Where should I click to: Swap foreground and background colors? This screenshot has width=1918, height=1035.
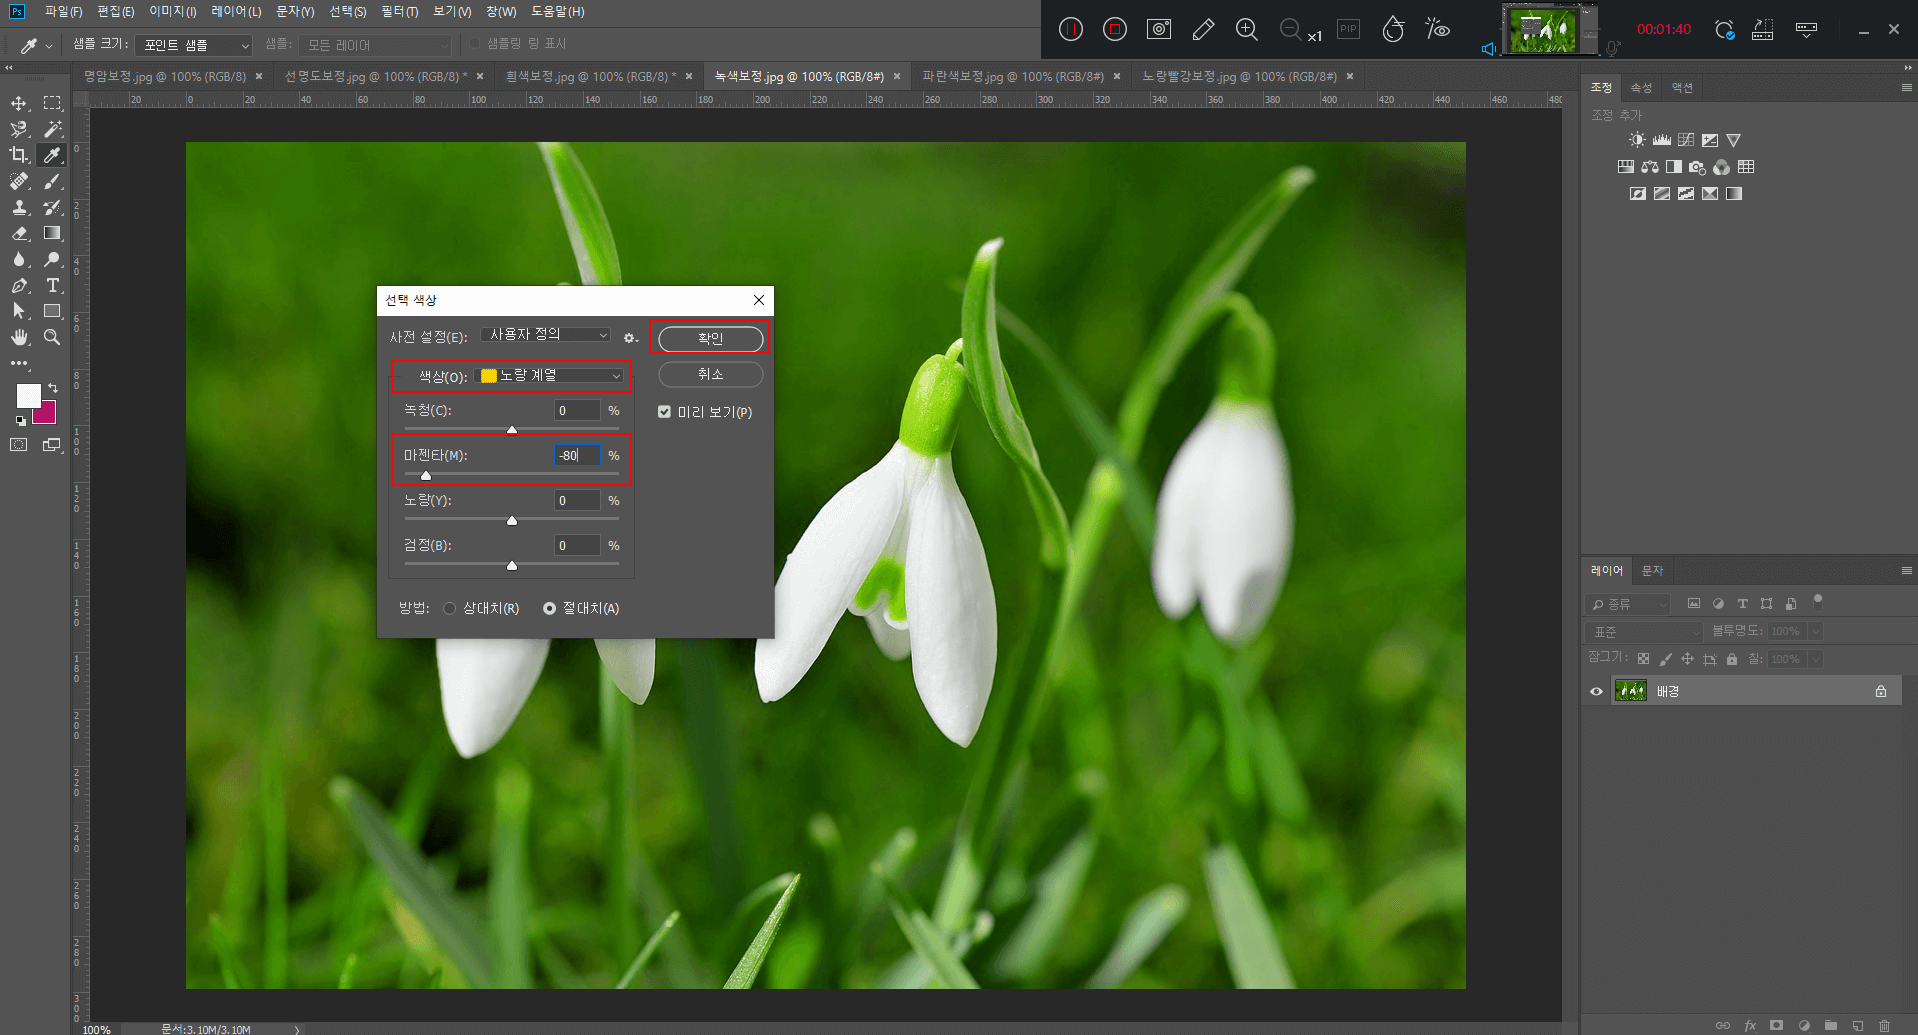pos(52,388)
